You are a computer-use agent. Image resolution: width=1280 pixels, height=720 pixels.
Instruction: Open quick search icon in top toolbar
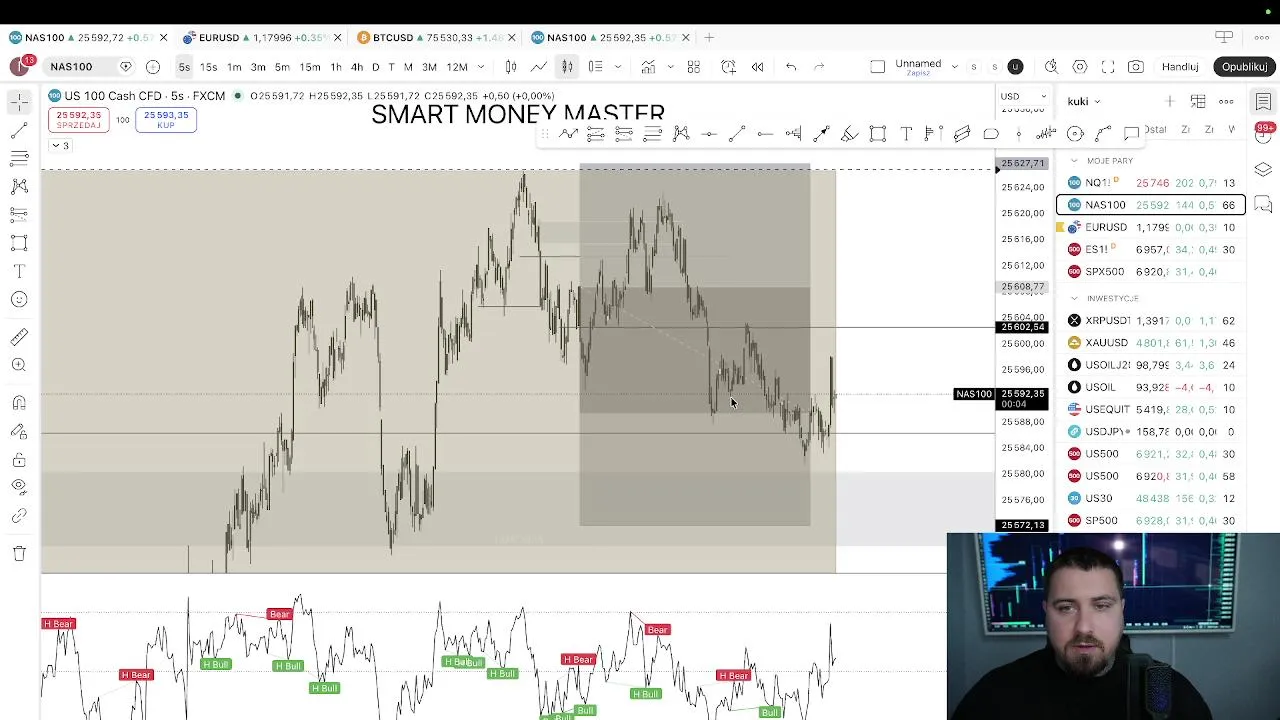coord(1051,67)
